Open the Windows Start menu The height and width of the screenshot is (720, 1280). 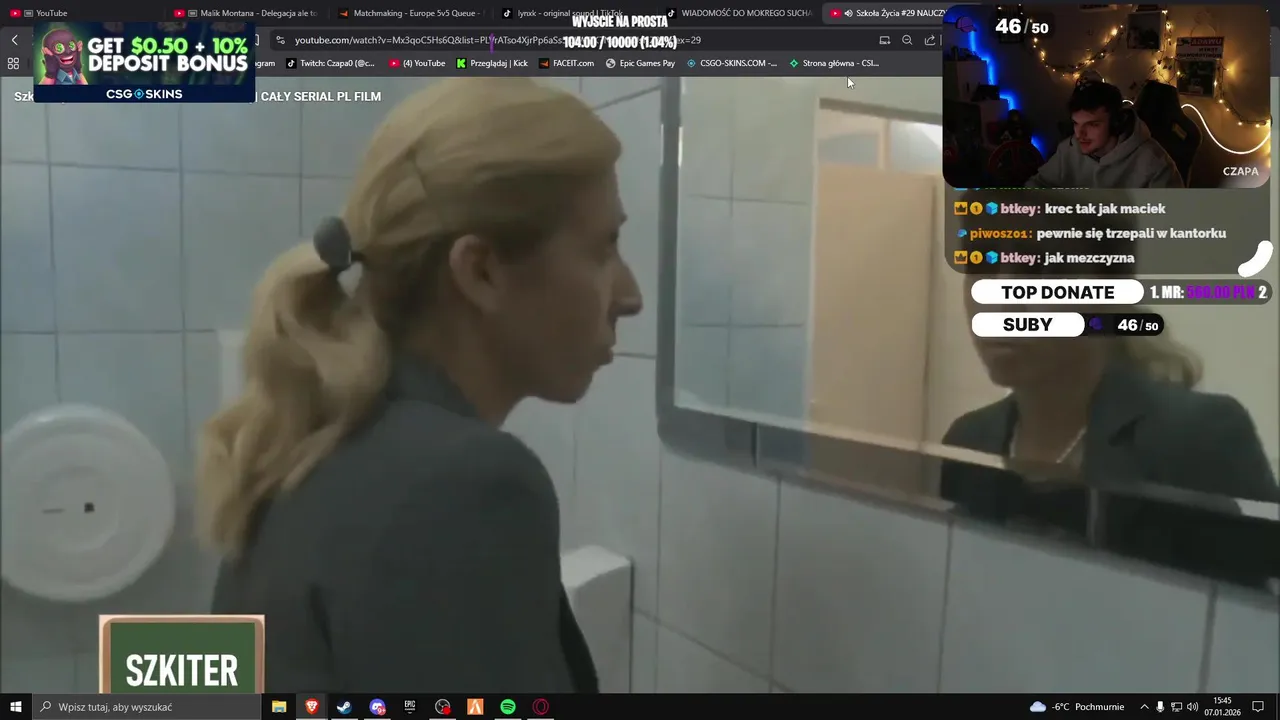click(x=15, y=707)
